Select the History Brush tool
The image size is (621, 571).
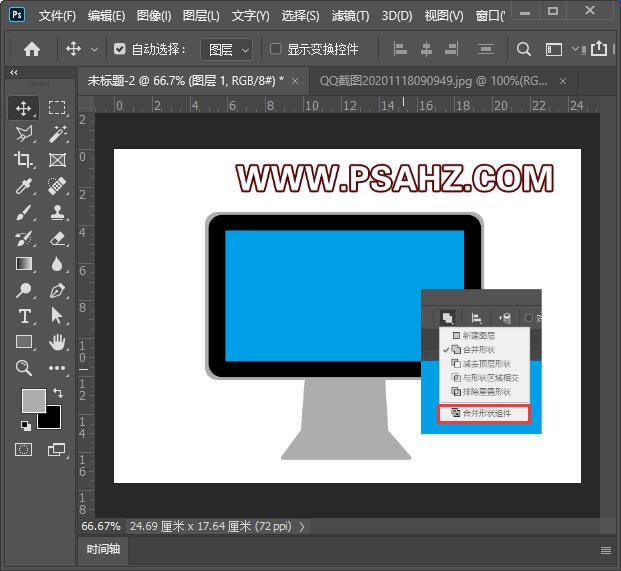pyautogui.click(x=24, y=238)
